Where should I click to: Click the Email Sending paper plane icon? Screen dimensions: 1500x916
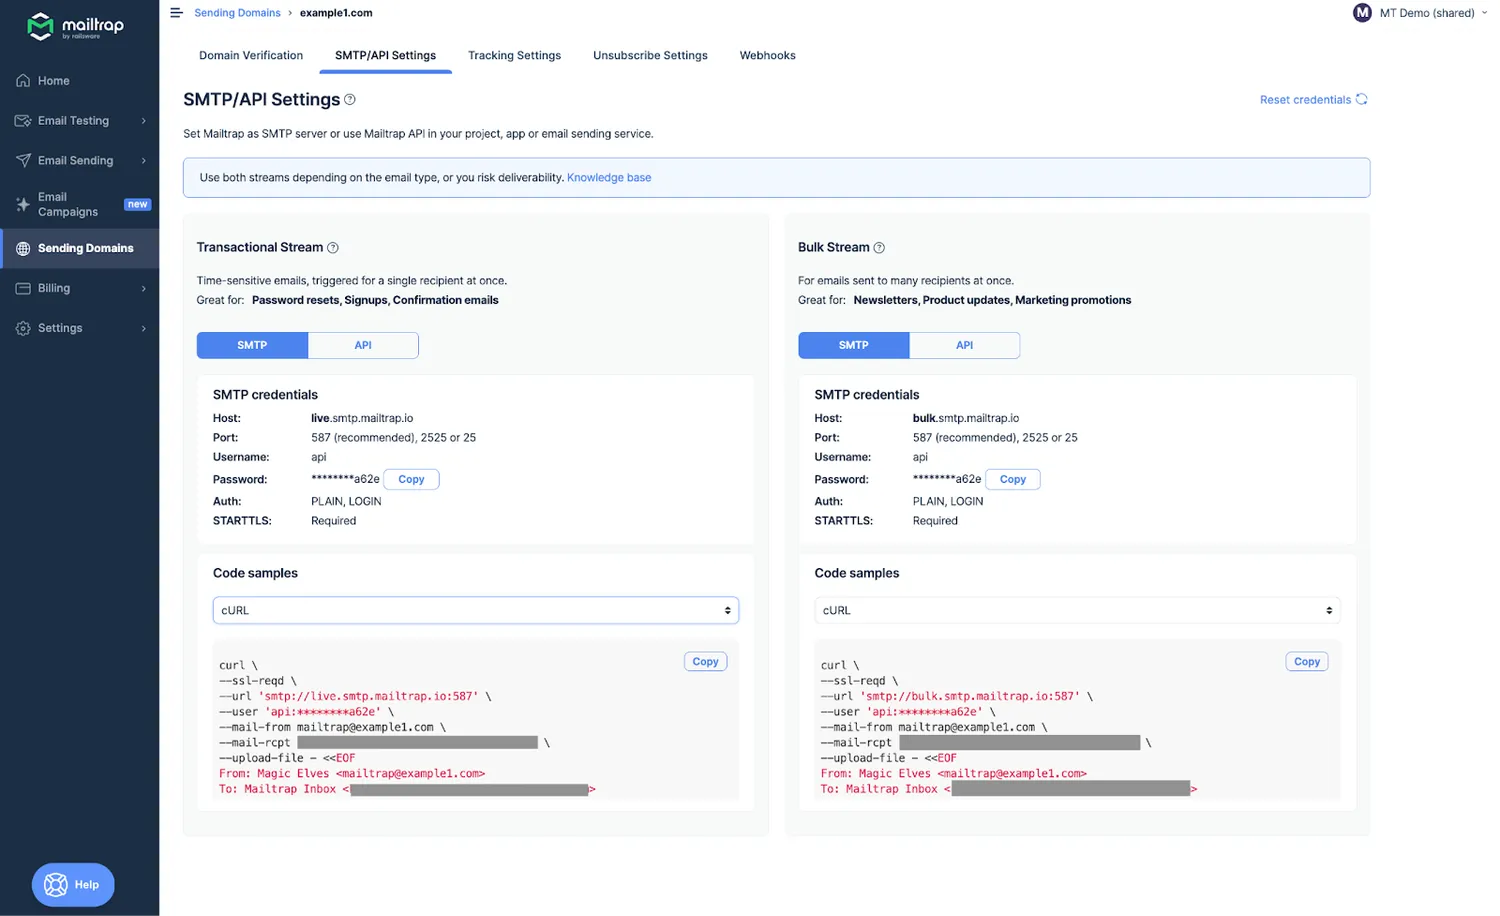[23, 161]
